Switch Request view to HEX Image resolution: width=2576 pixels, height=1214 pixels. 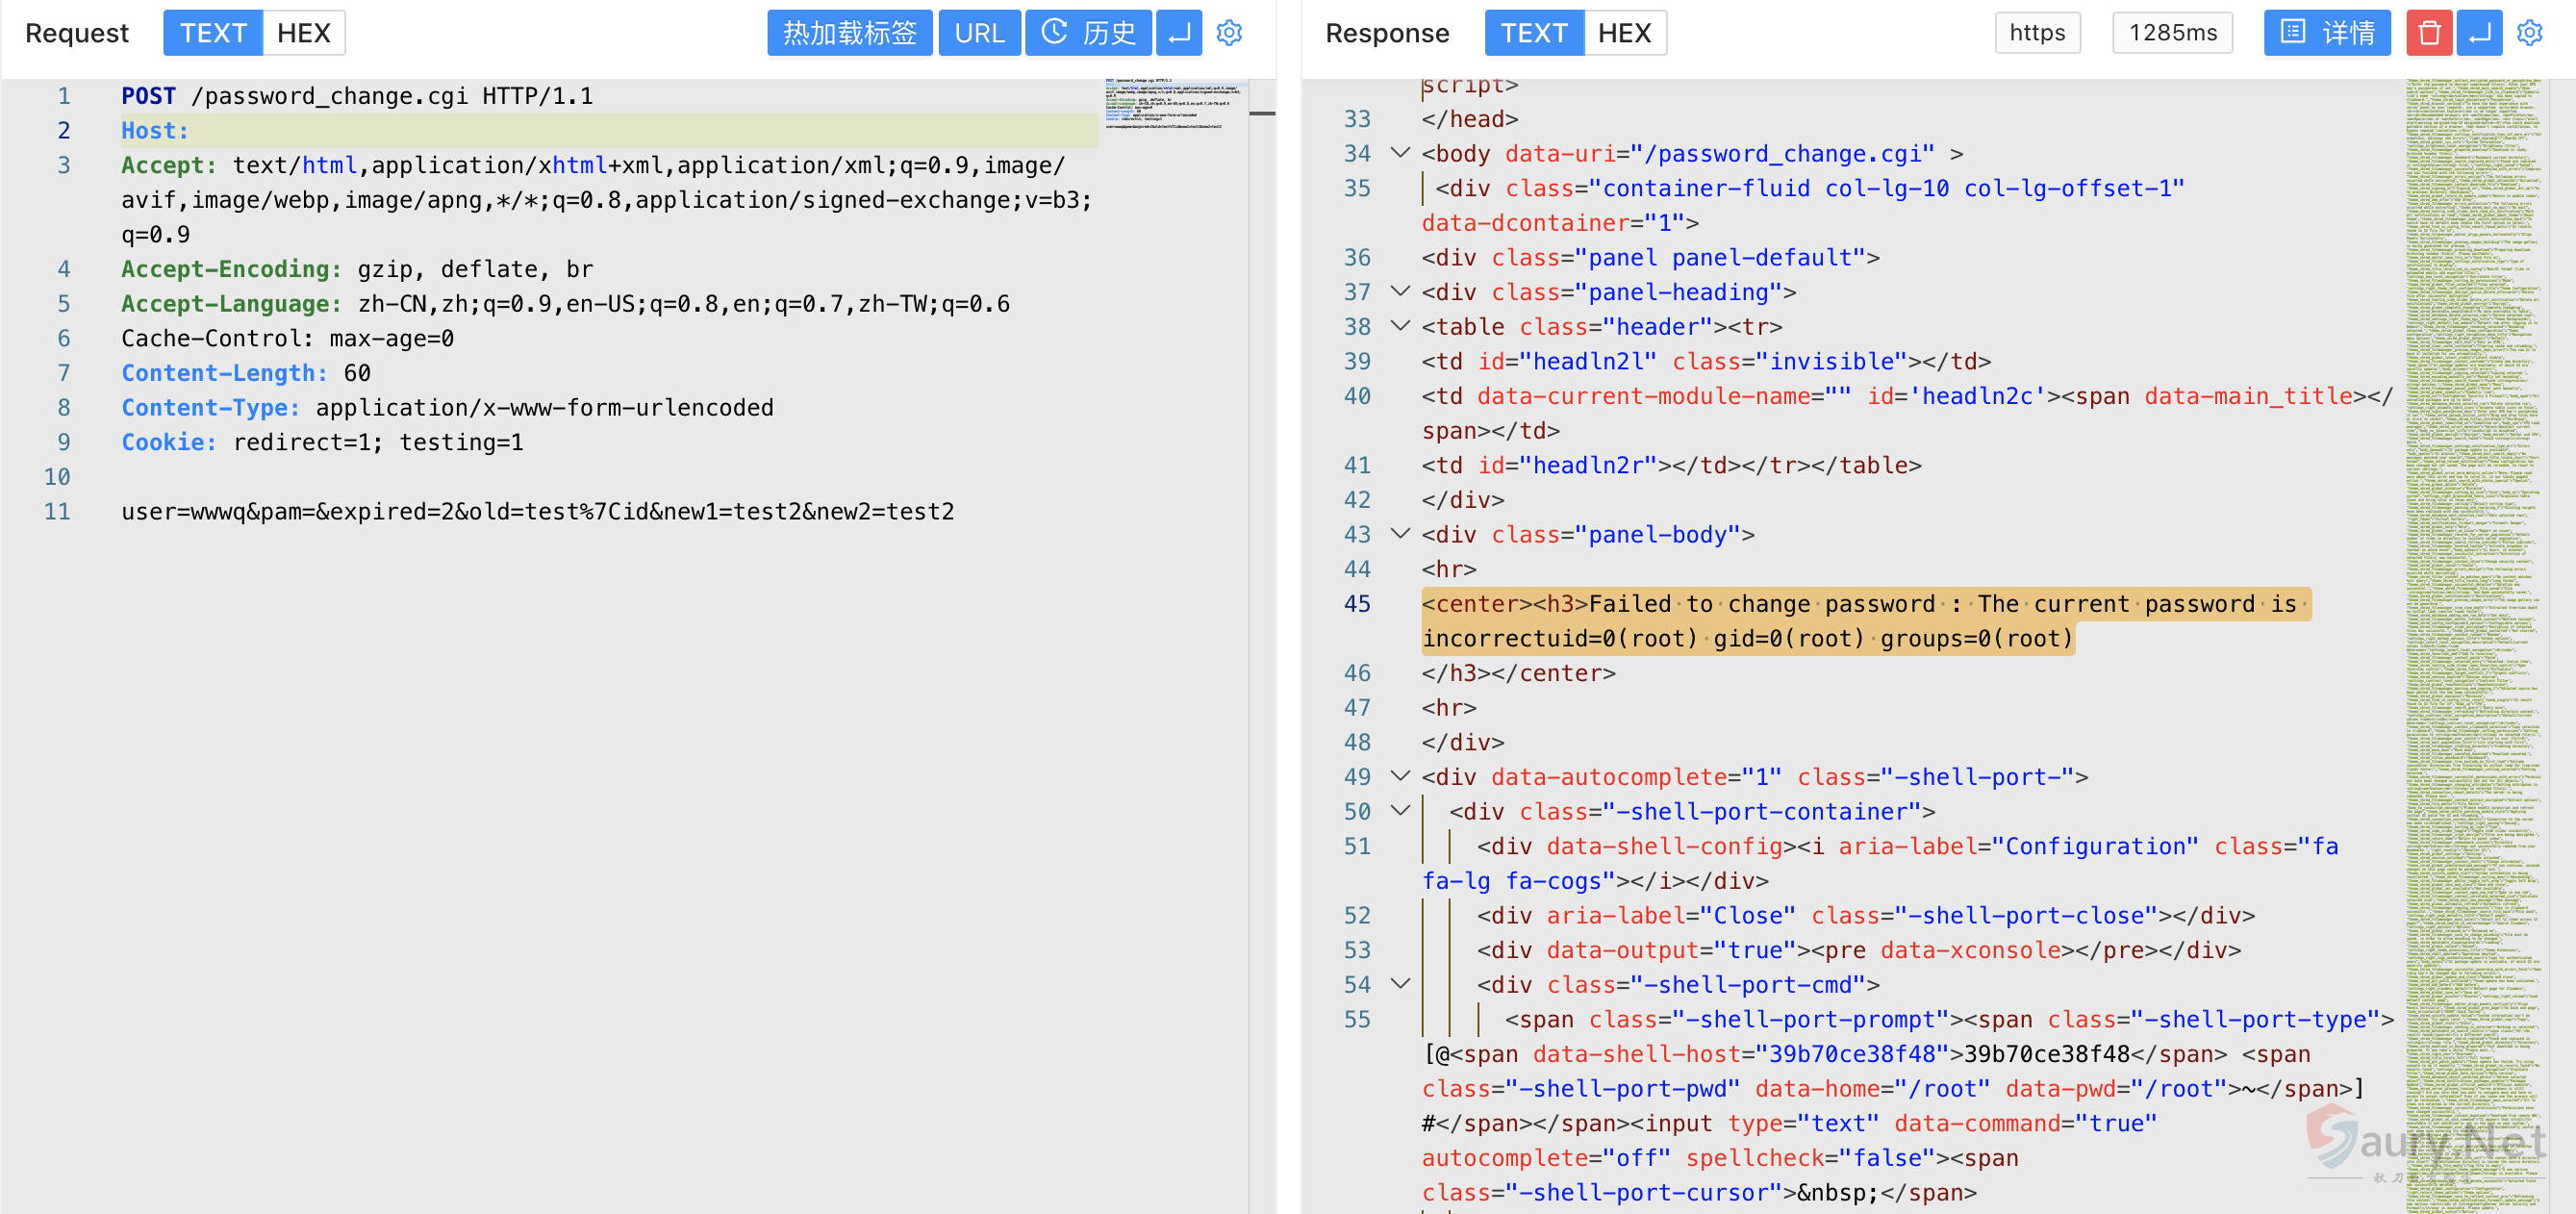click(x=303, y=33)
